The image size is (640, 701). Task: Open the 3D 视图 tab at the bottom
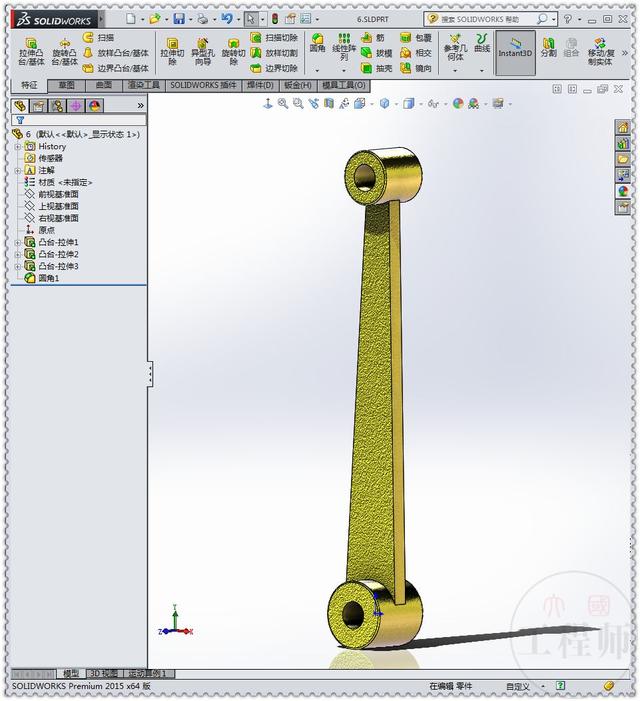[x=104, y=673]
